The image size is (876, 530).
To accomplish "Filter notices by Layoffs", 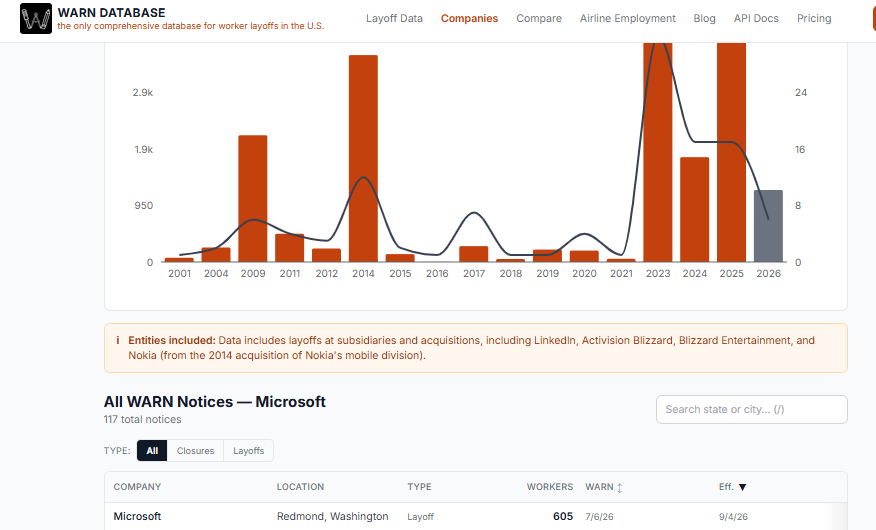I will pyautogui.click(x=249, y=451).
